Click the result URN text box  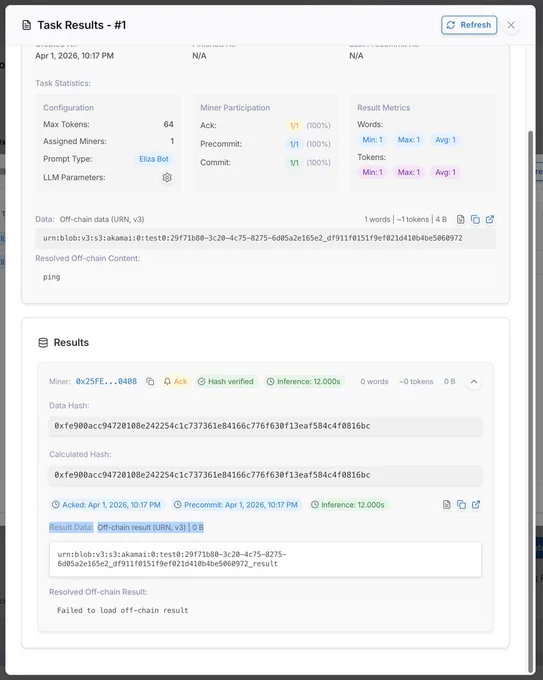coord(265,559)
